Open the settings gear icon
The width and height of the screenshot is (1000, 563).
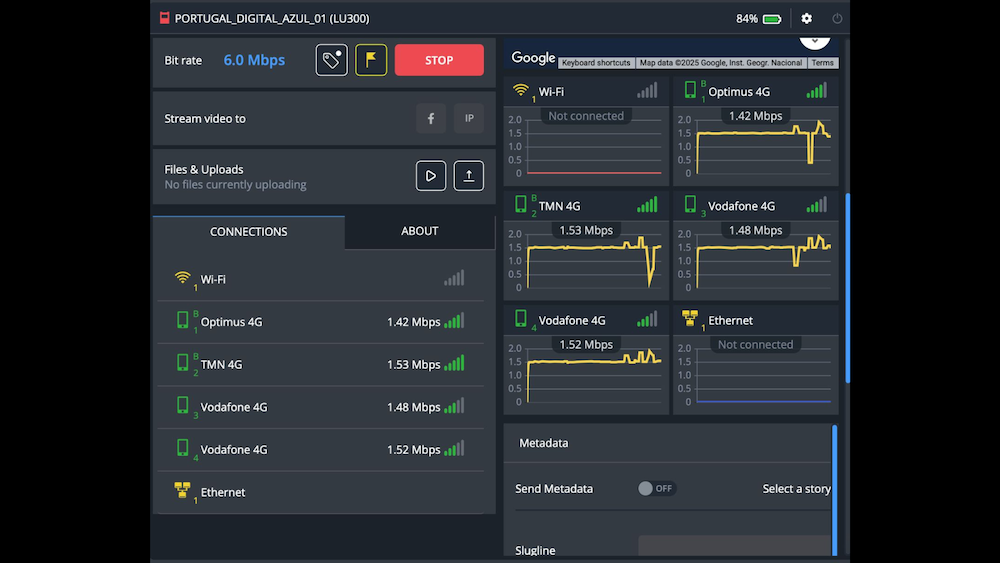click(x=807, y=18)
